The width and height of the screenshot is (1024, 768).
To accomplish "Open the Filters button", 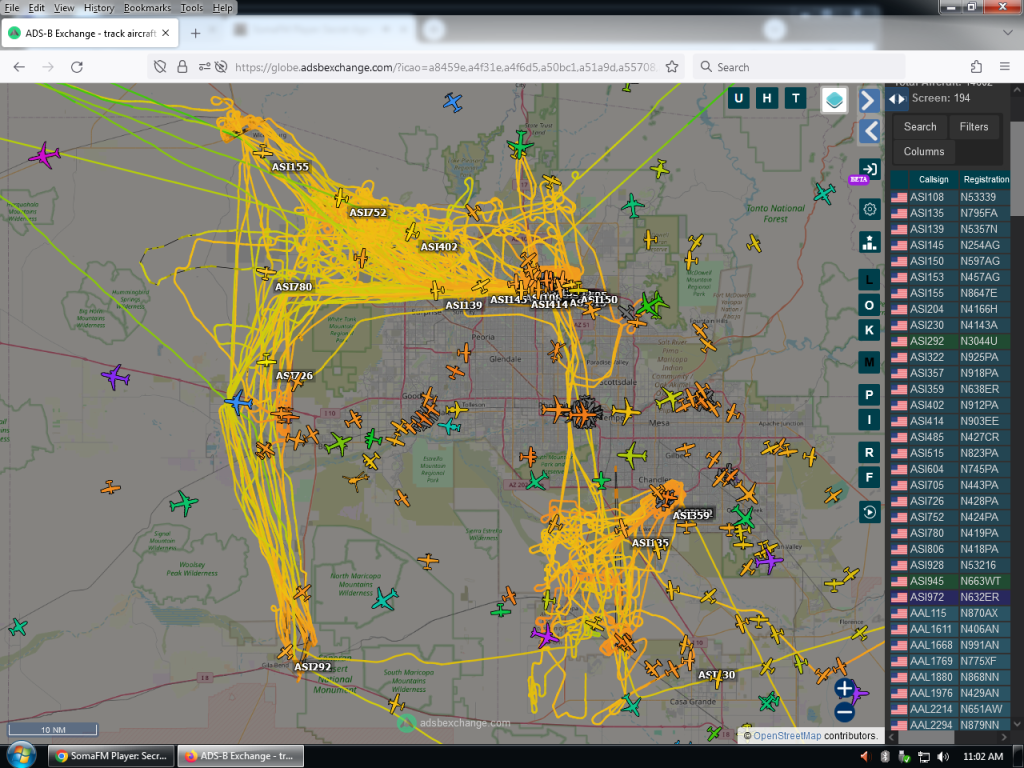I will tap(974, 127).
